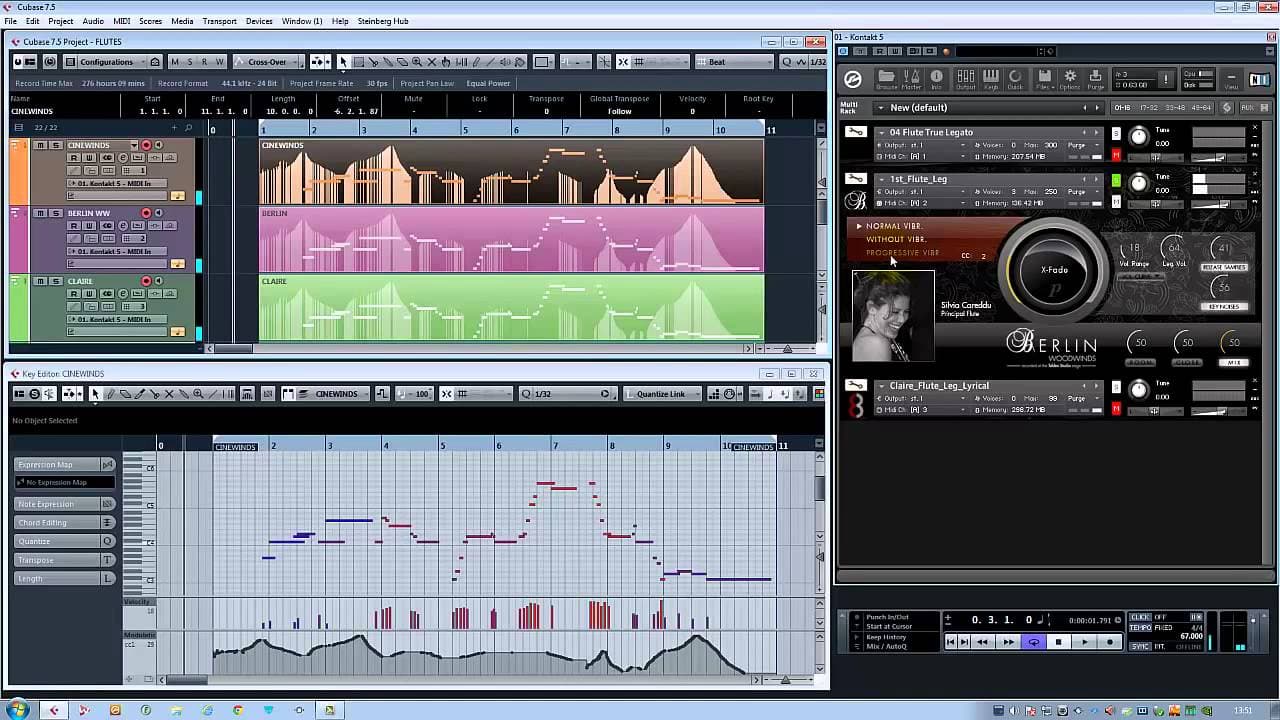Image resolution: width=1280 pixels, height=720 pixels.
Task: Select Zoom tool in Key Editor toolbar
Action: [198, 394]
